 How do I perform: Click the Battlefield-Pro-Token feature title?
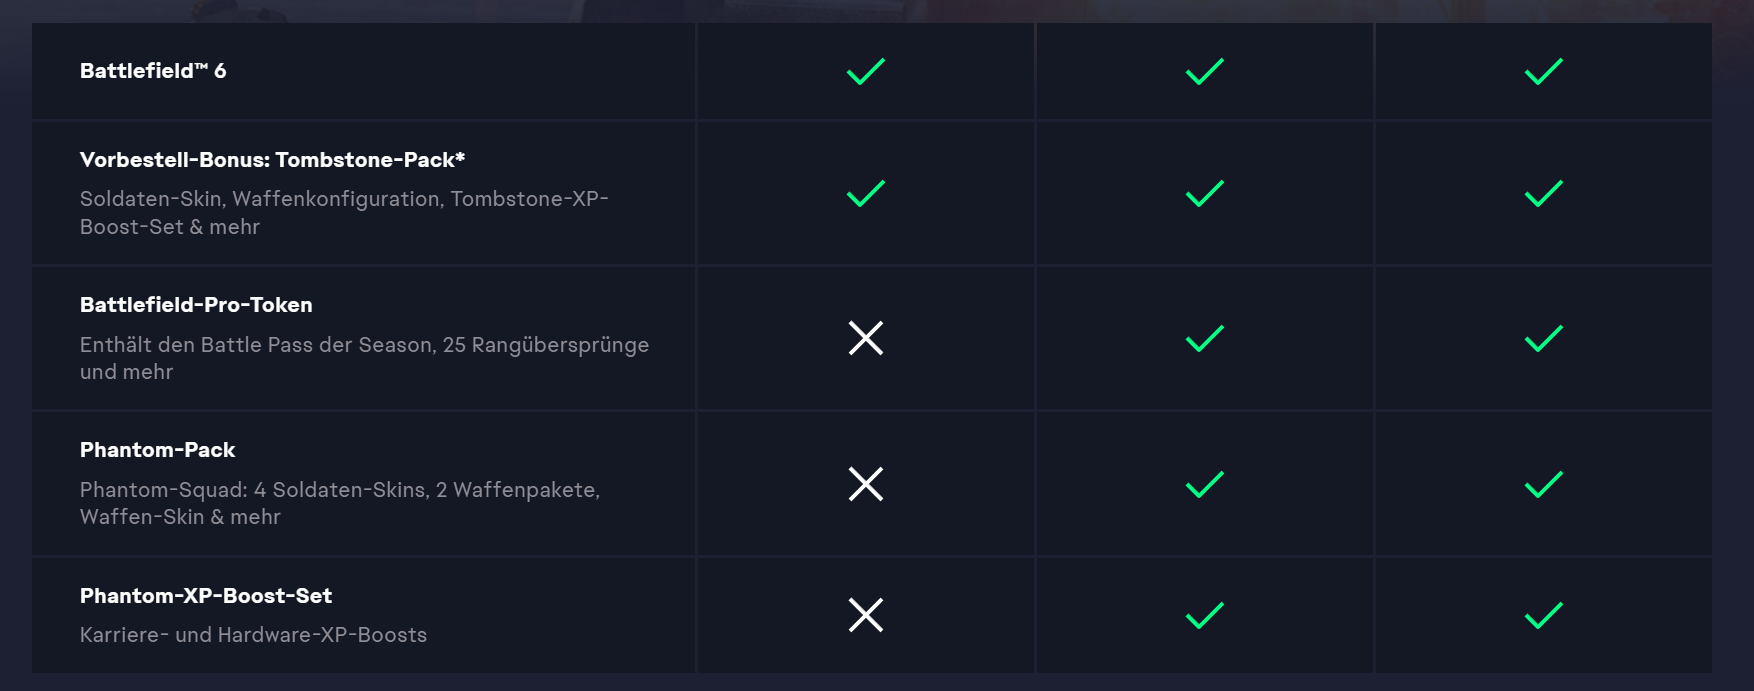196,305
